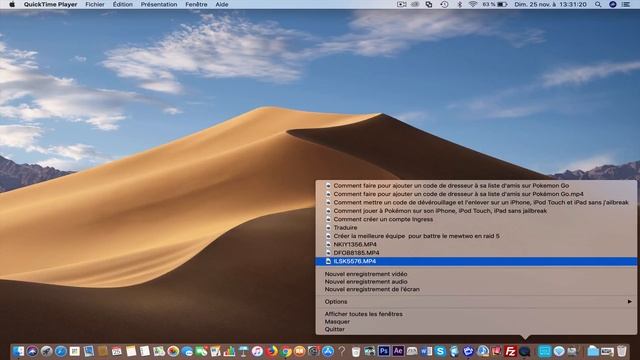Screen dimensions: 640x360
Task: Open Keynote podium icon in Dock
Action: [x=243, y=351]
